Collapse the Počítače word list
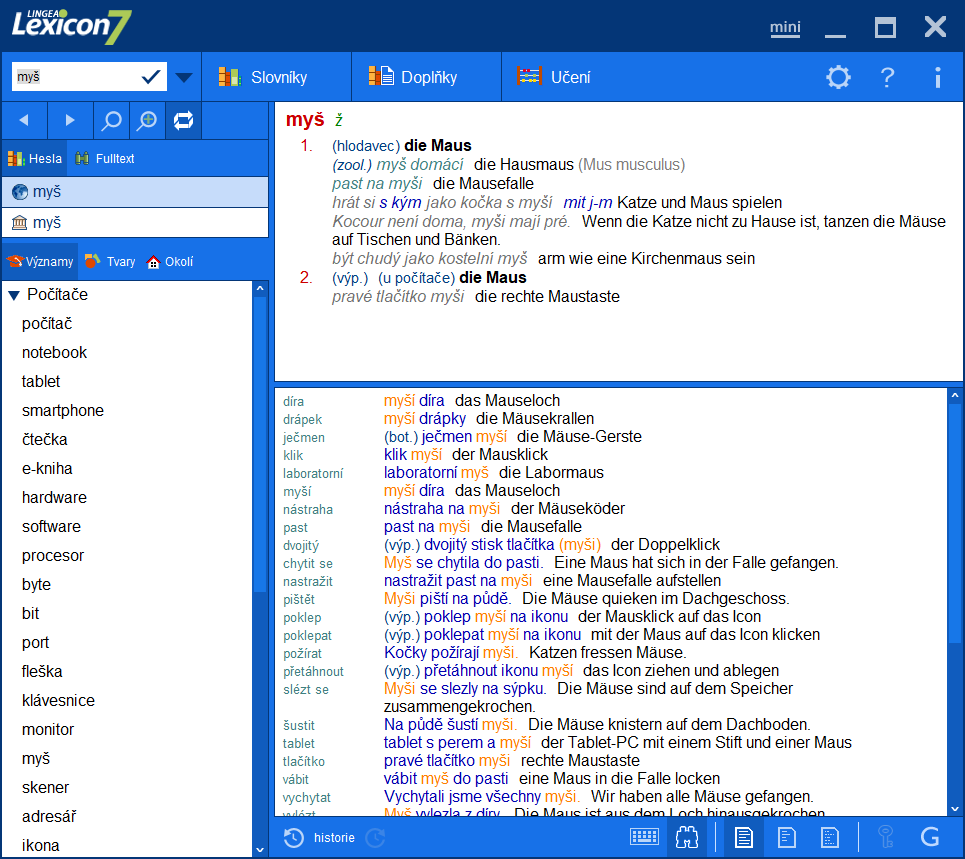Viewport: 965px width, 859px height. click(11, 294)
